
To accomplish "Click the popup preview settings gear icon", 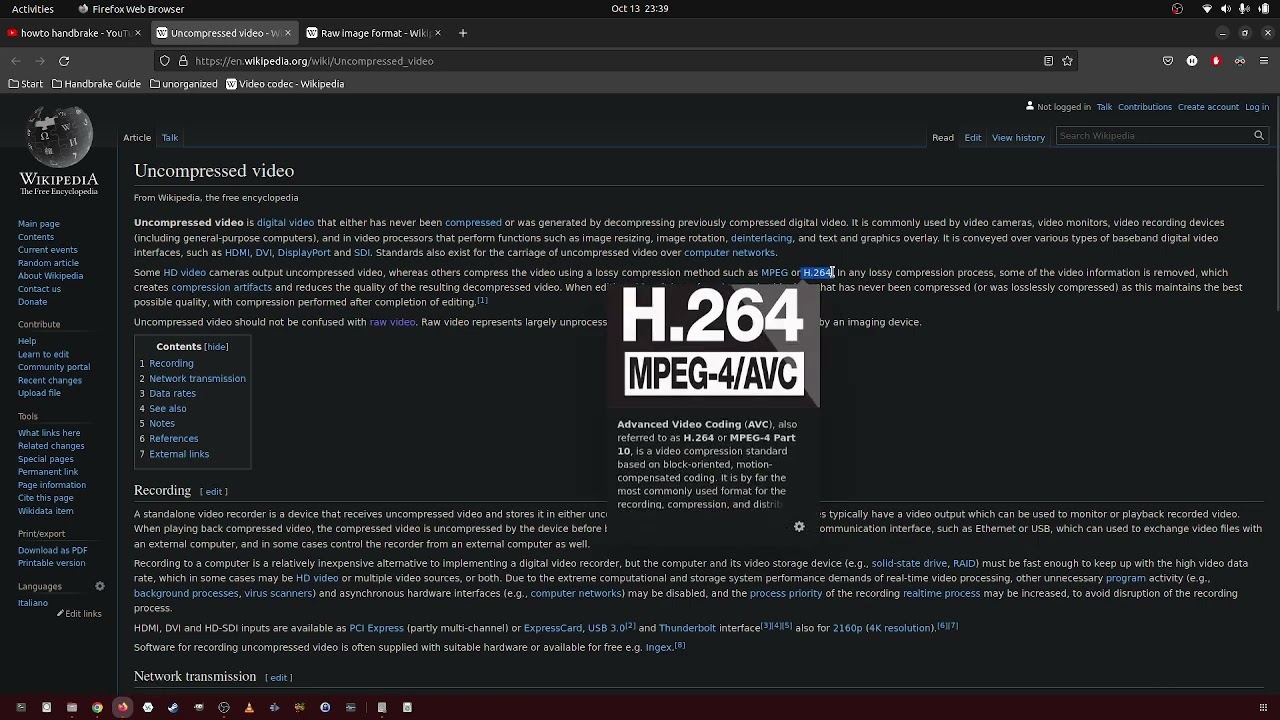I will (799, 527).
